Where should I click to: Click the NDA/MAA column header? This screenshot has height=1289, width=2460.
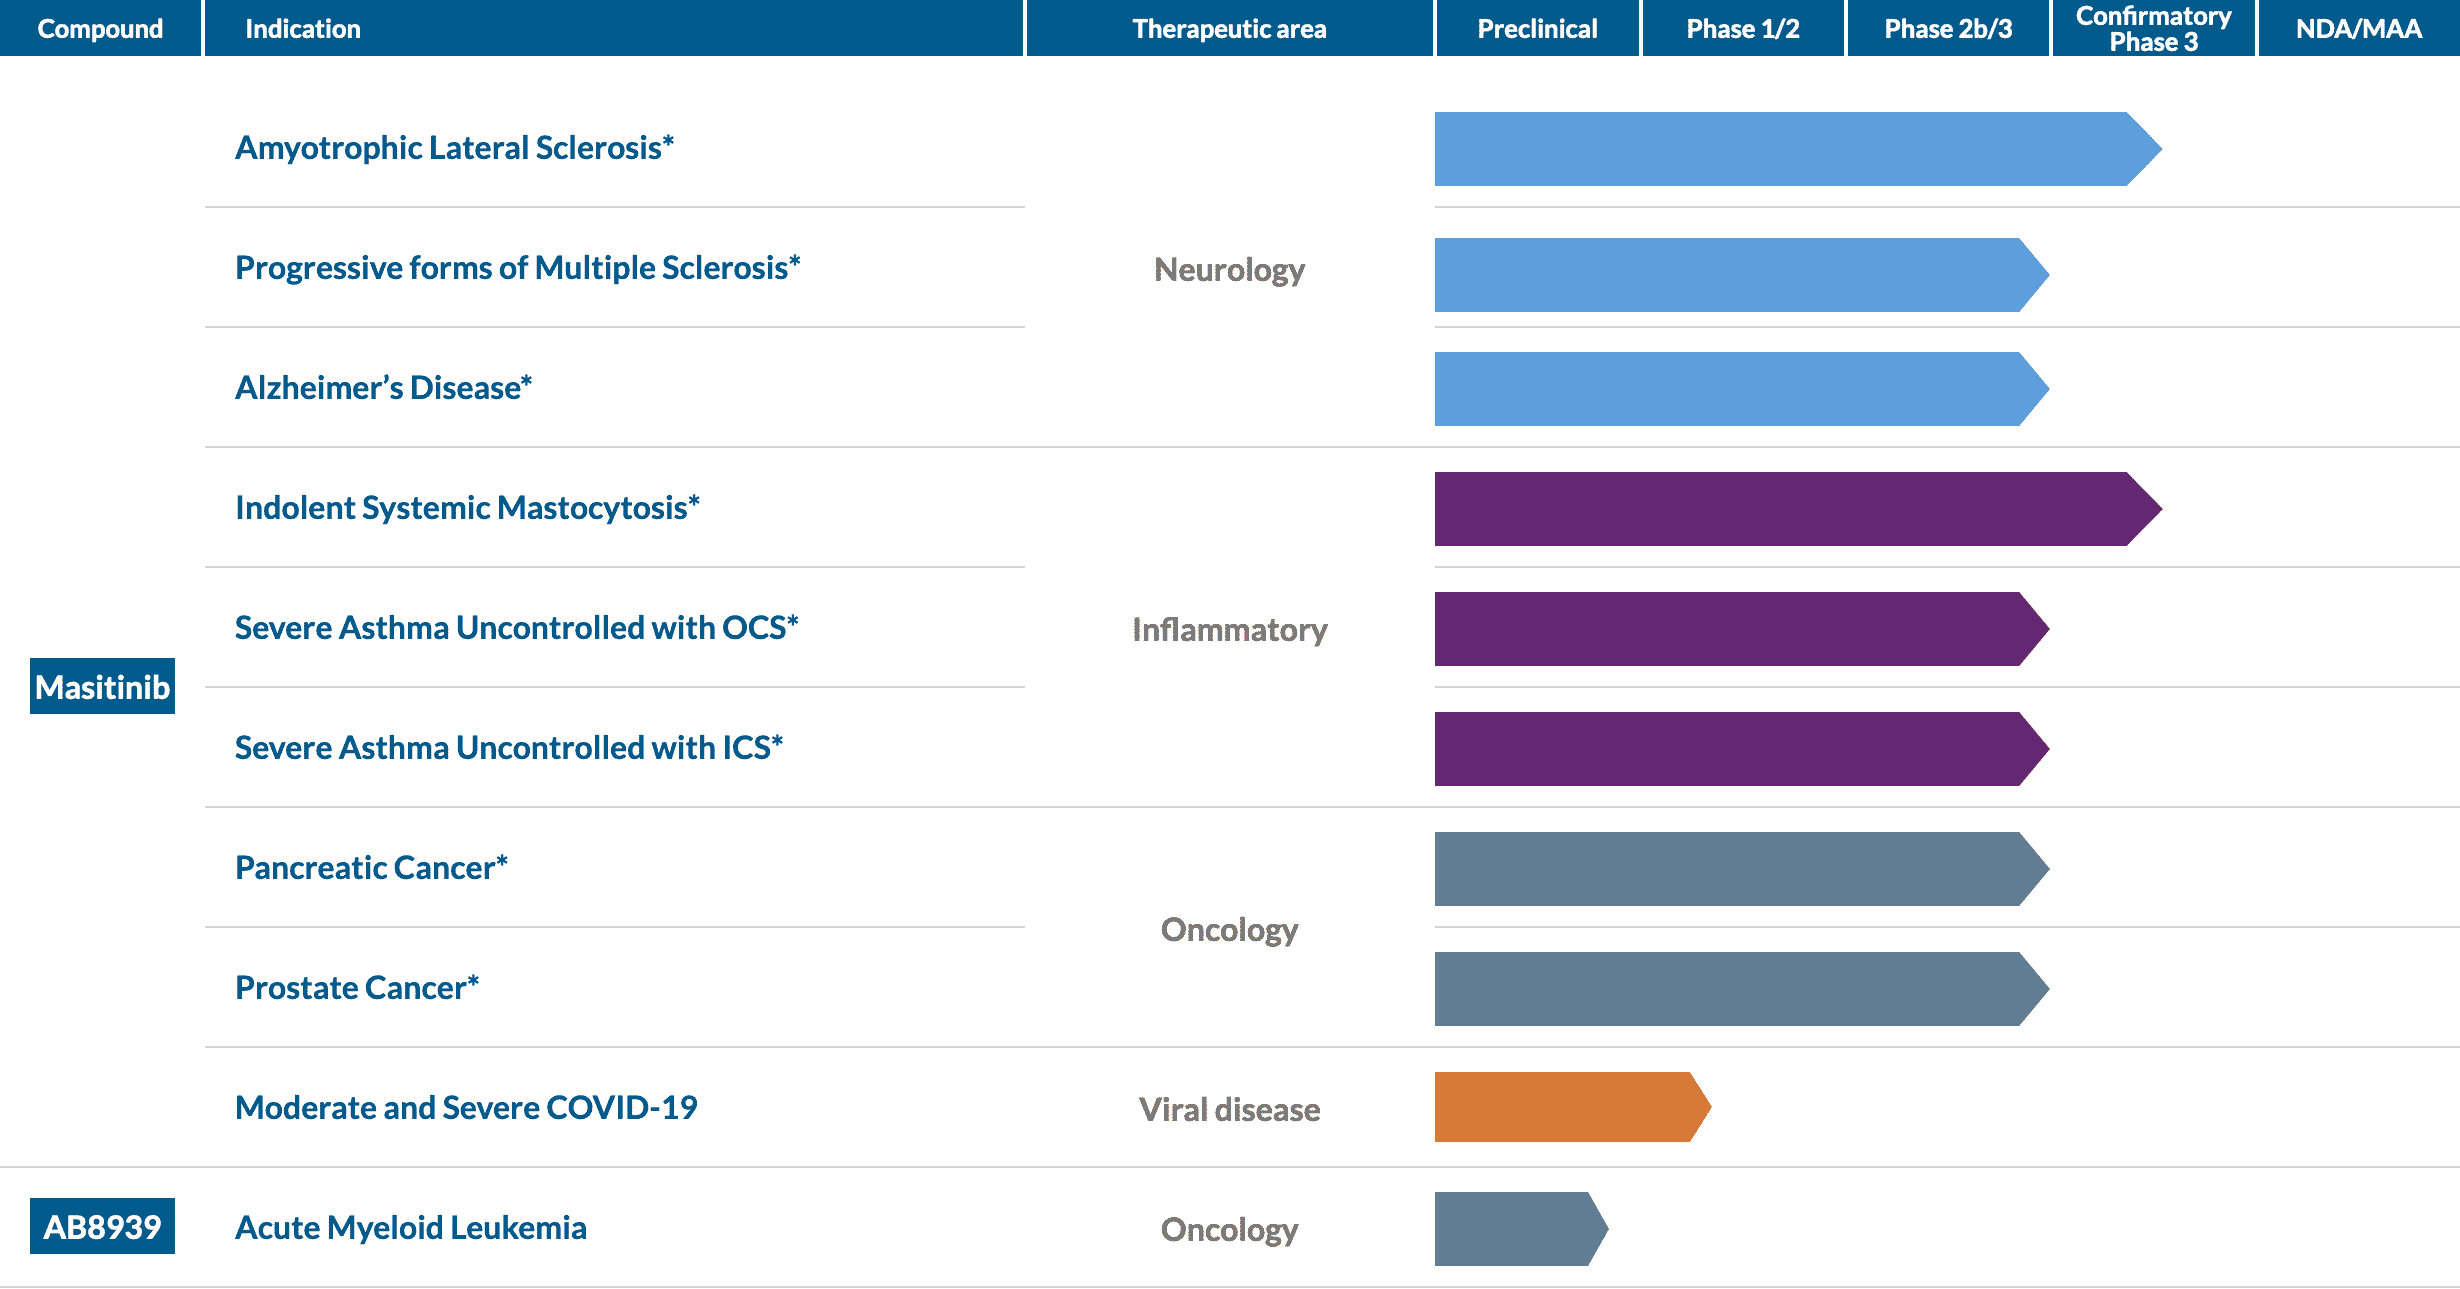(2358, 28)
